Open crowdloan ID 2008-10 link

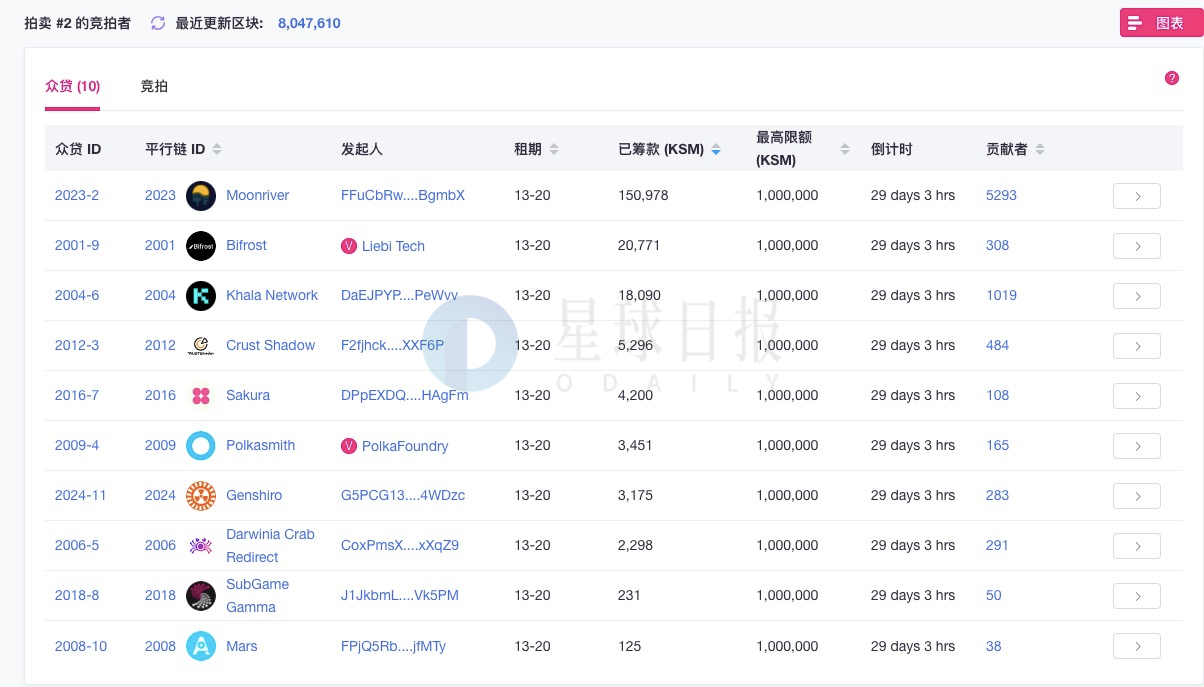pyautogui.click(x=81, y=646)
